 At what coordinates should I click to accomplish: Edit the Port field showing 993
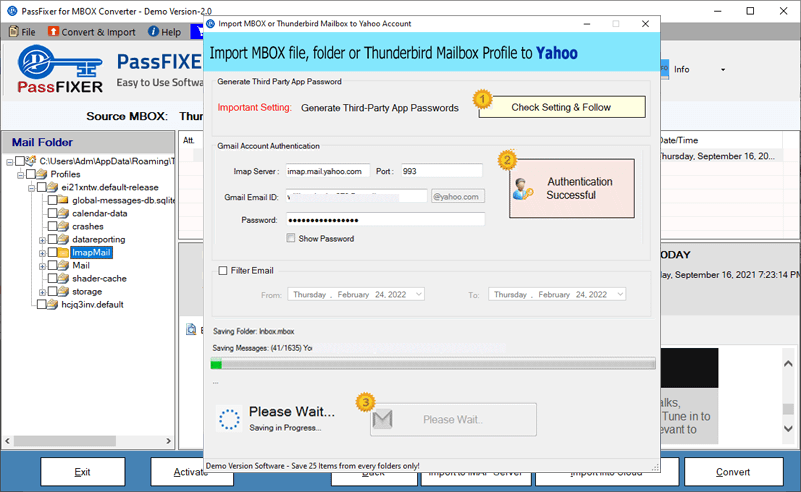click(441, 171)
